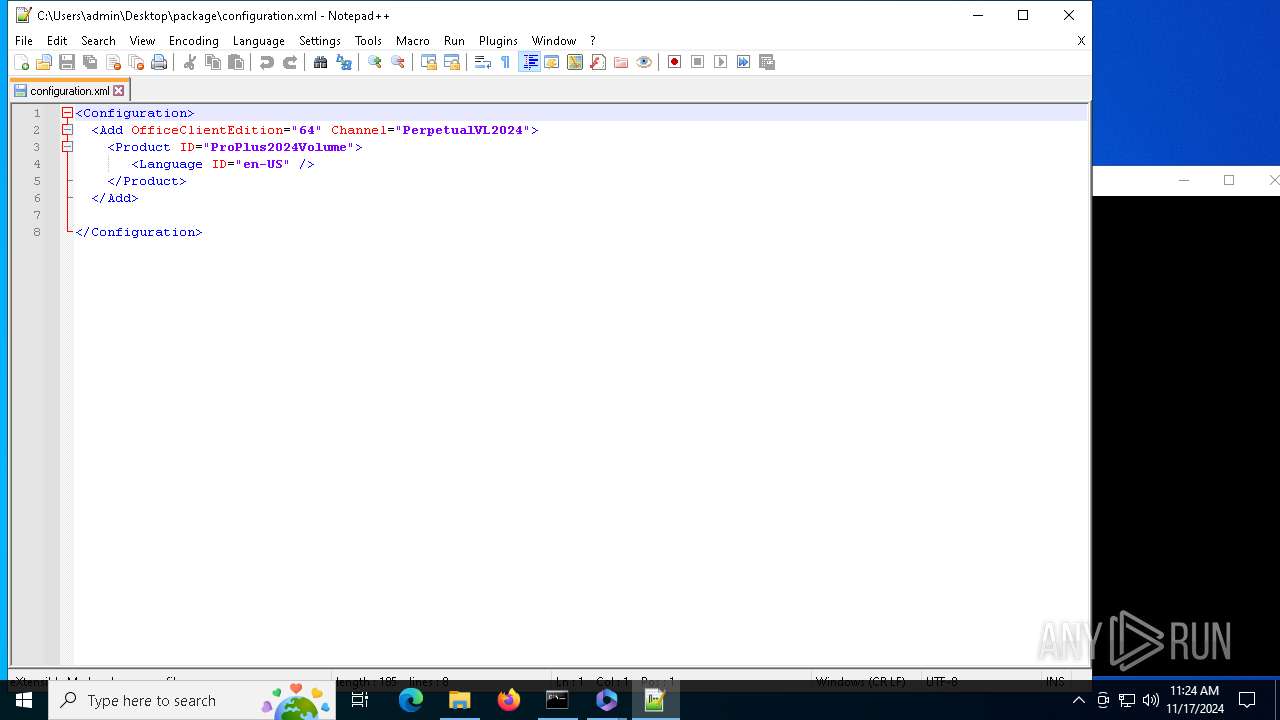Viewport: 1280px width, 720px height.
Task: Open Find with the binoculars icon
Action: coord(321,62)
